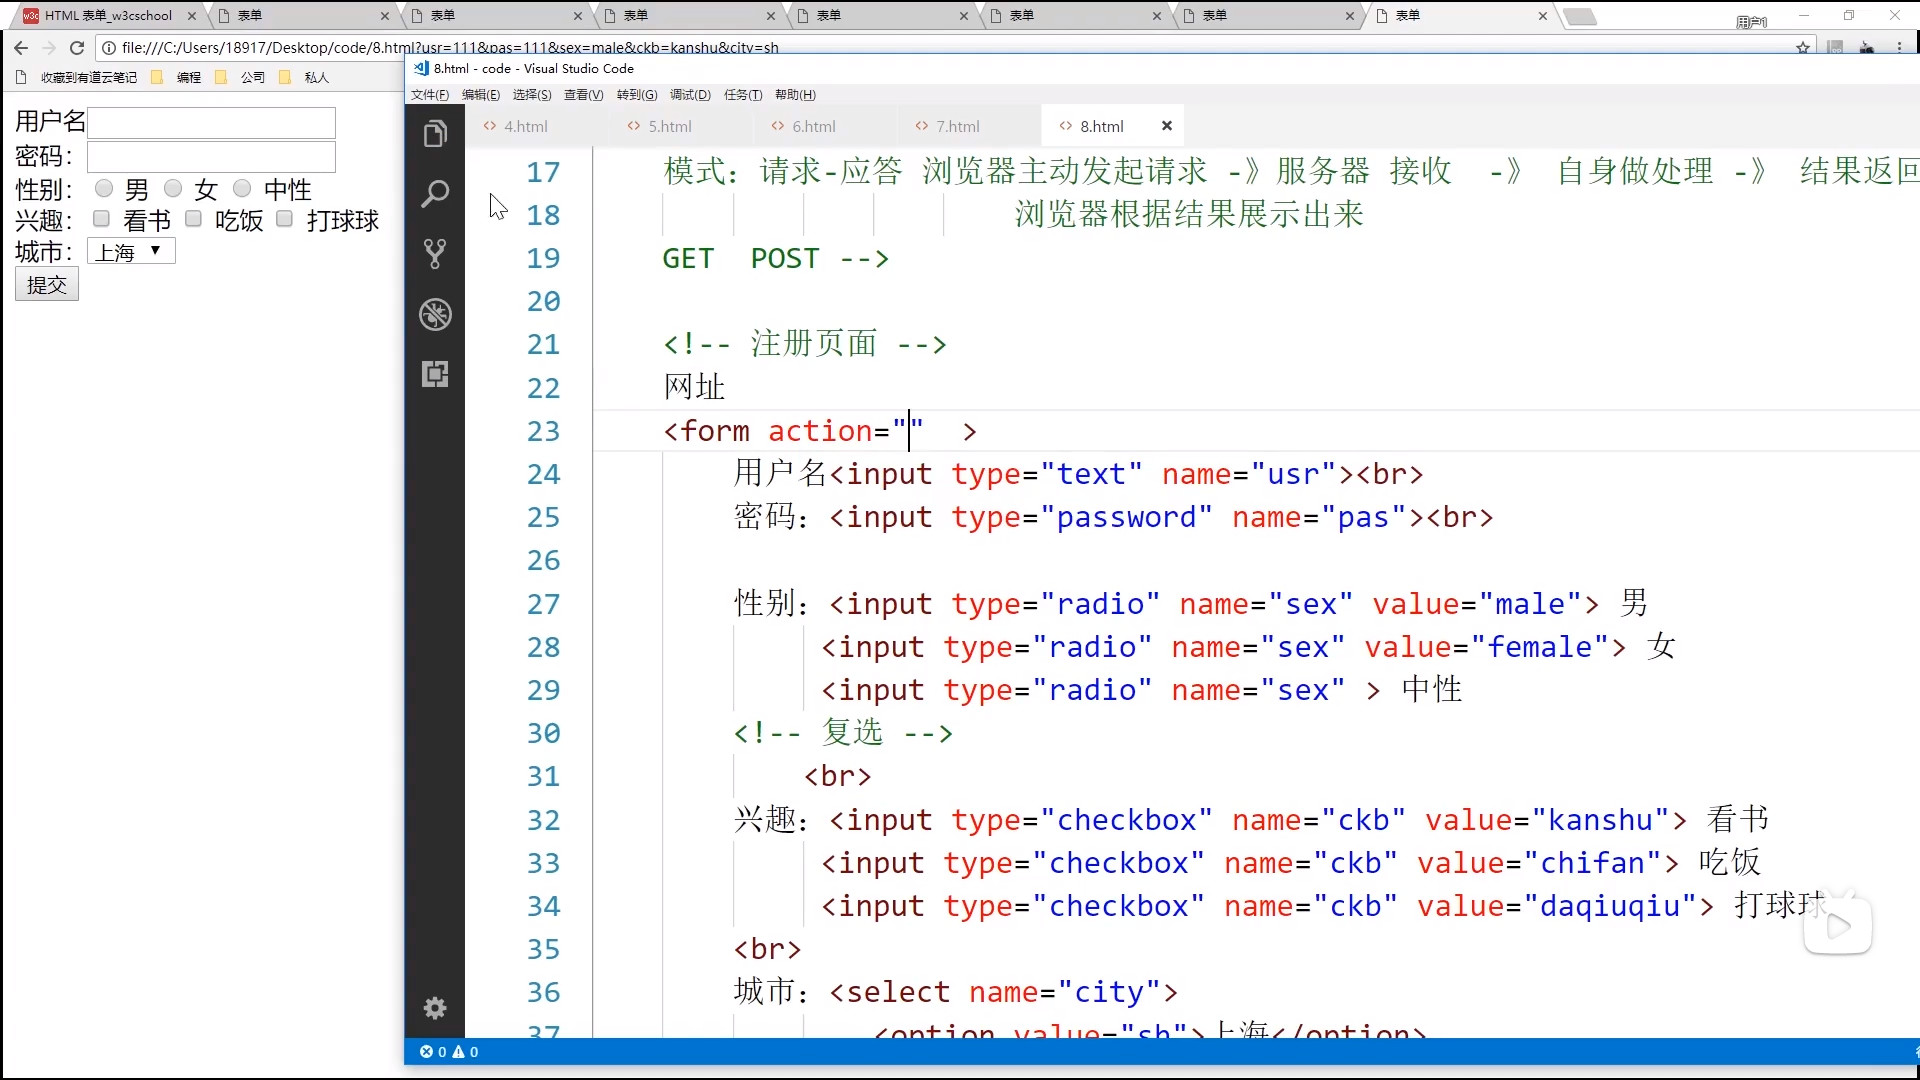
Task: Open the Extensions icon in activity bar
Action: (x=435, y=374)
